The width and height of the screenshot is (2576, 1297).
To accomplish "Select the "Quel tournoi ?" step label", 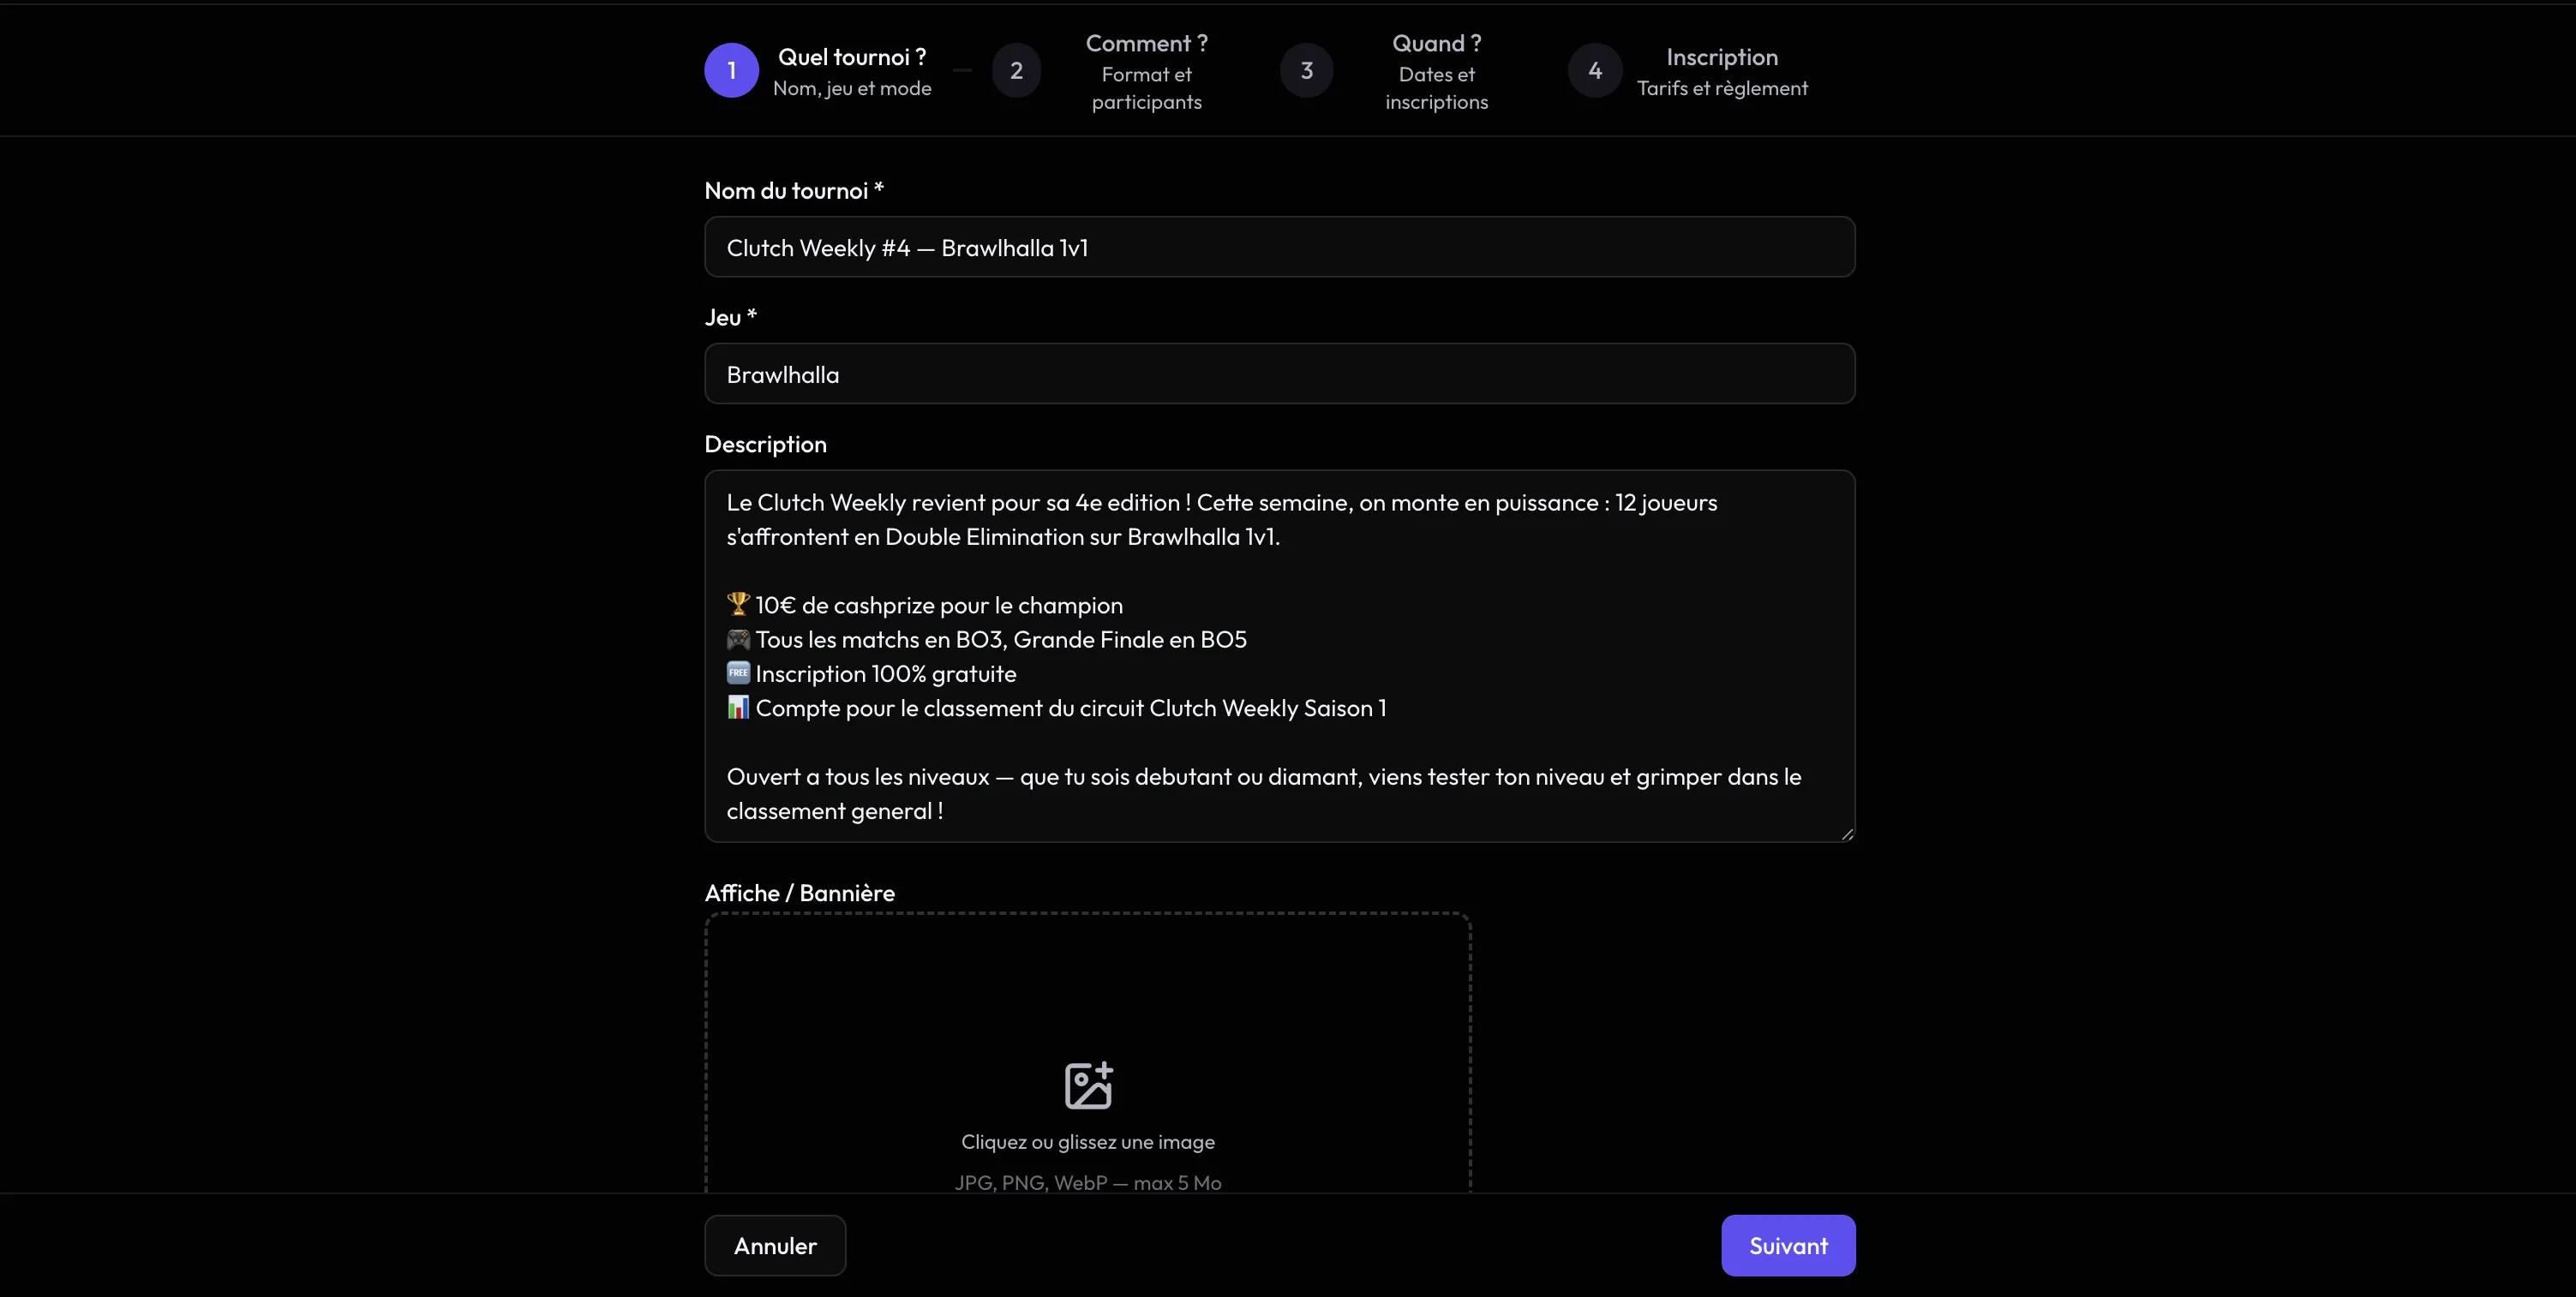I will coord(851,58).
